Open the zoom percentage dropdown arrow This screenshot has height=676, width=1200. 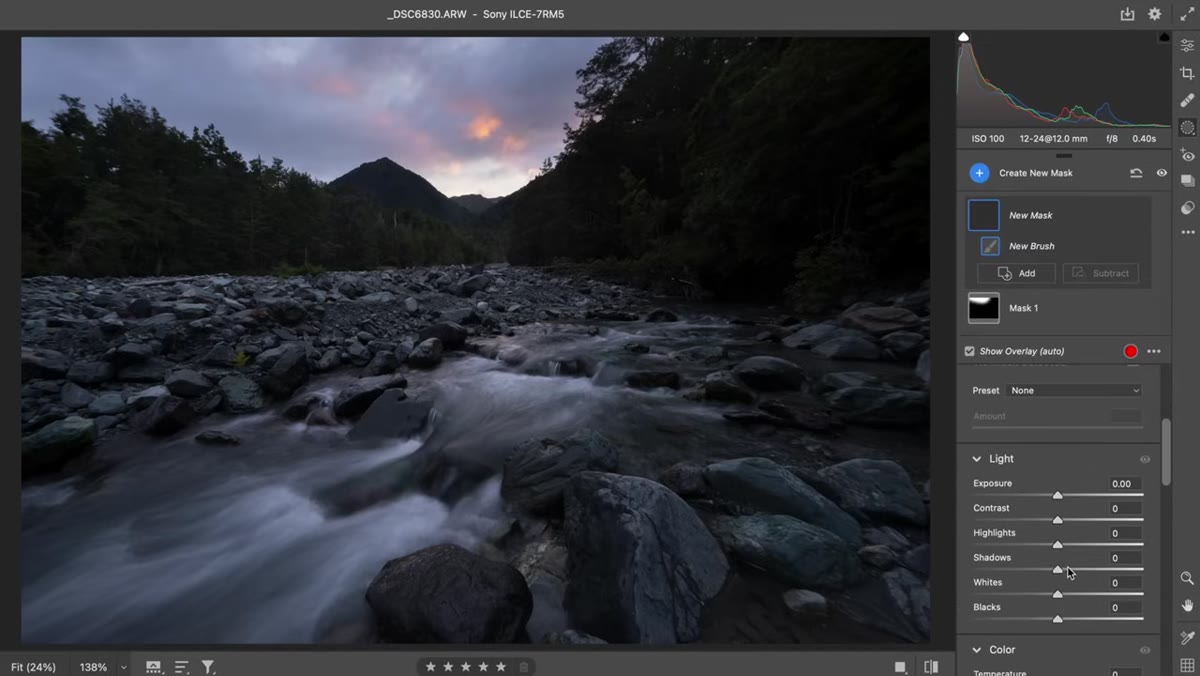(x=124, y=667)
